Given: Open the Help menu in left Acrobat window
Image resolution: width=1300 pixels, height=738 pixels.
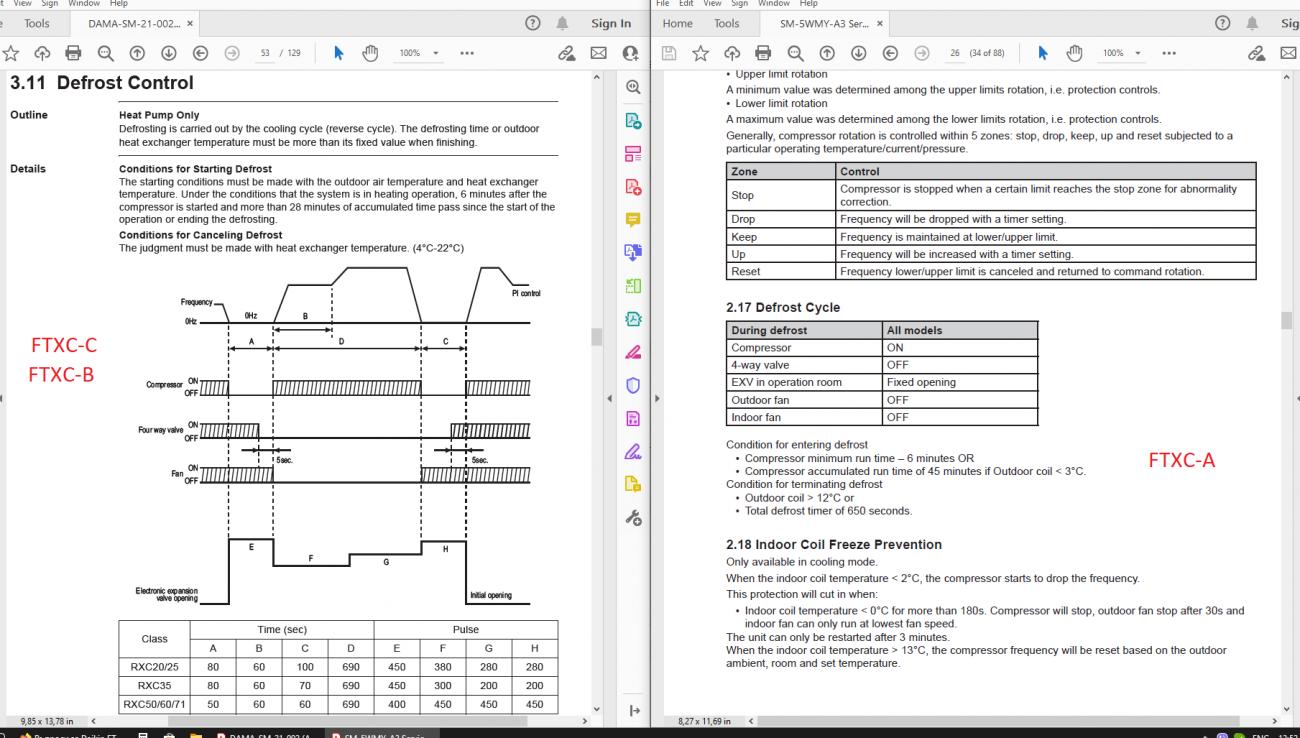Looking at the screenshot, I should pos(119,4).
